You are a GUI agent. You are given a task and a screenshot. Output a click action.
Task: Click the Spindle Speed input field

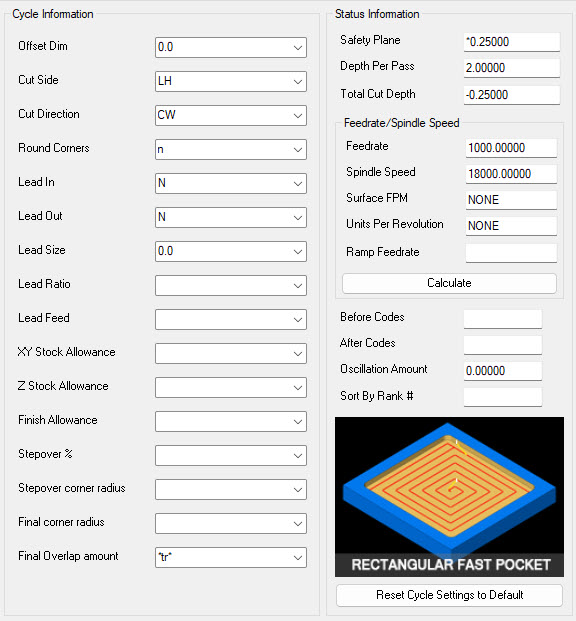511,174
